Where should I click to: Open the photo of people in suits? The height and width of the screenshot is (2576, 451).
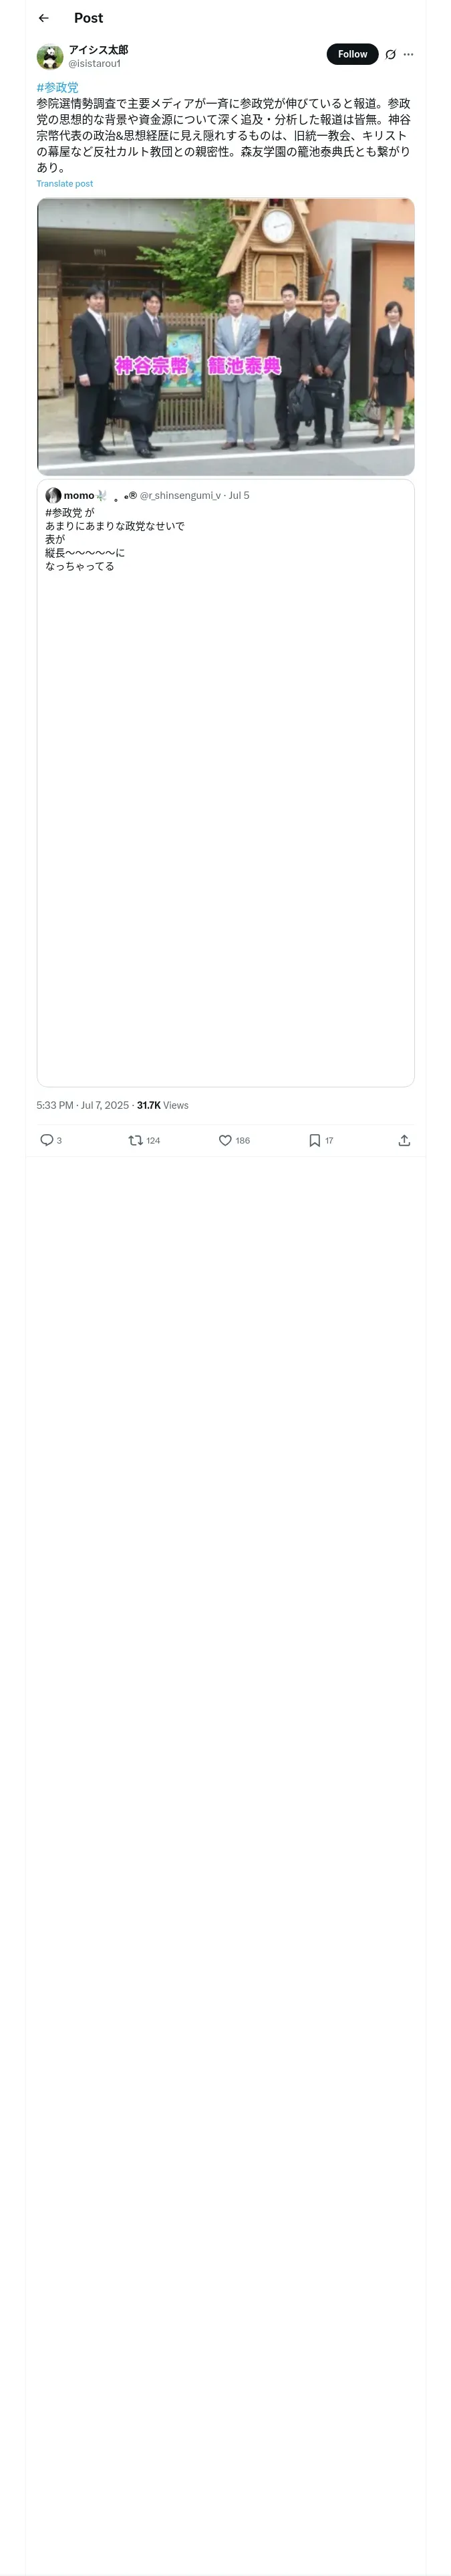pyautogui.click(x=225, y=336)
